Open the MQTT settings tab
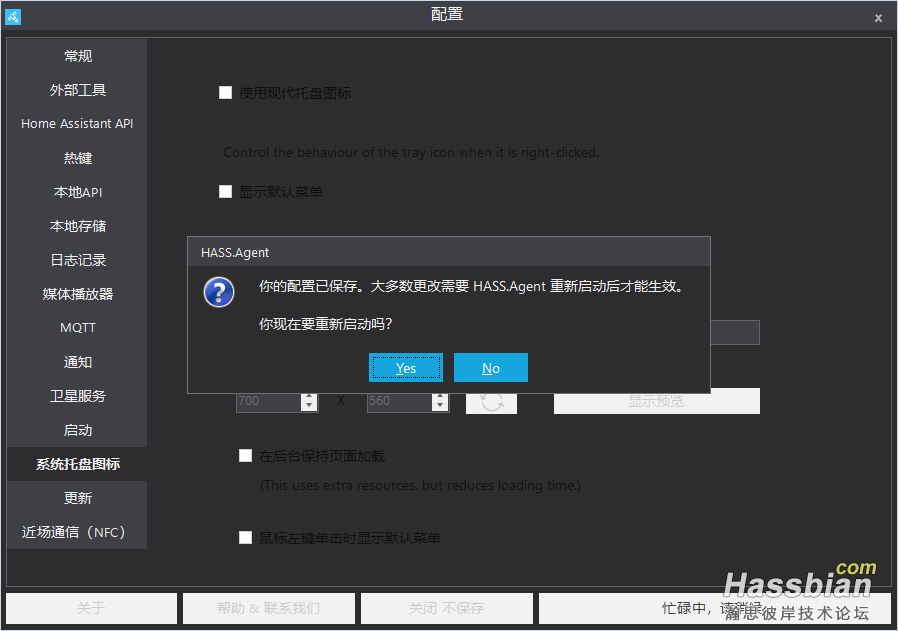The height and width of the screenshot is (631, 898). tap(77, 328)
